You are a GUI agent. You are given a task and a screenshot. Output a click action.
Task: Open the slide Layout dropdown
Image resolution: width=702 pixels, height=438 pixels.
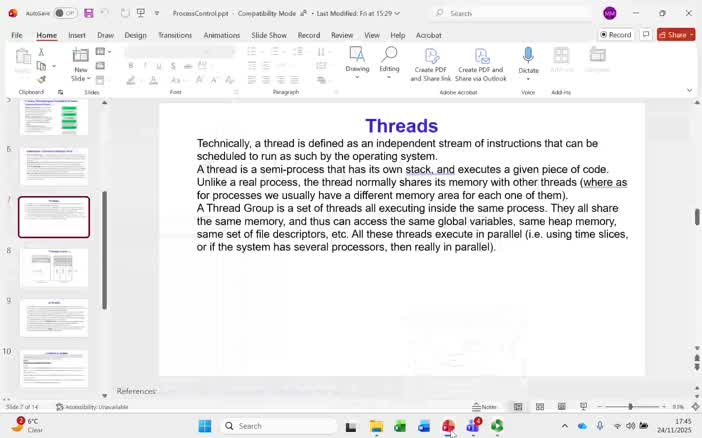103,52
